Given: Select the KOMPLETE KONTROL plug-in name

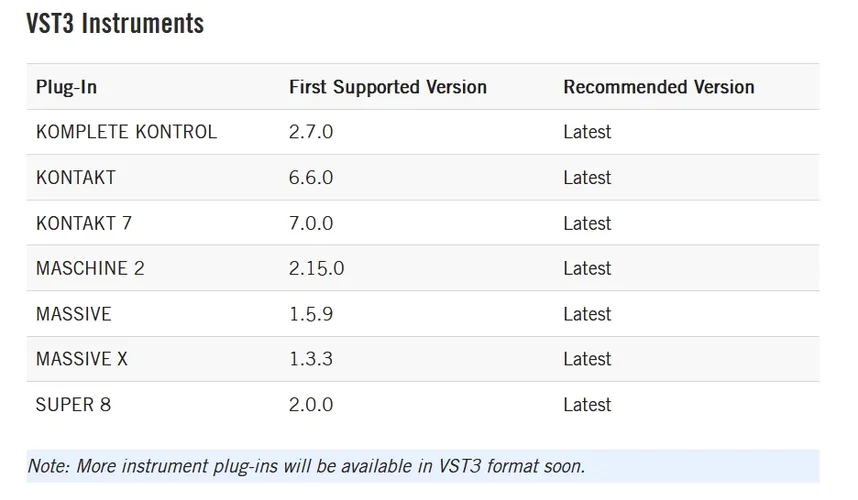Looking at the screenshot, I should [126, 132].
